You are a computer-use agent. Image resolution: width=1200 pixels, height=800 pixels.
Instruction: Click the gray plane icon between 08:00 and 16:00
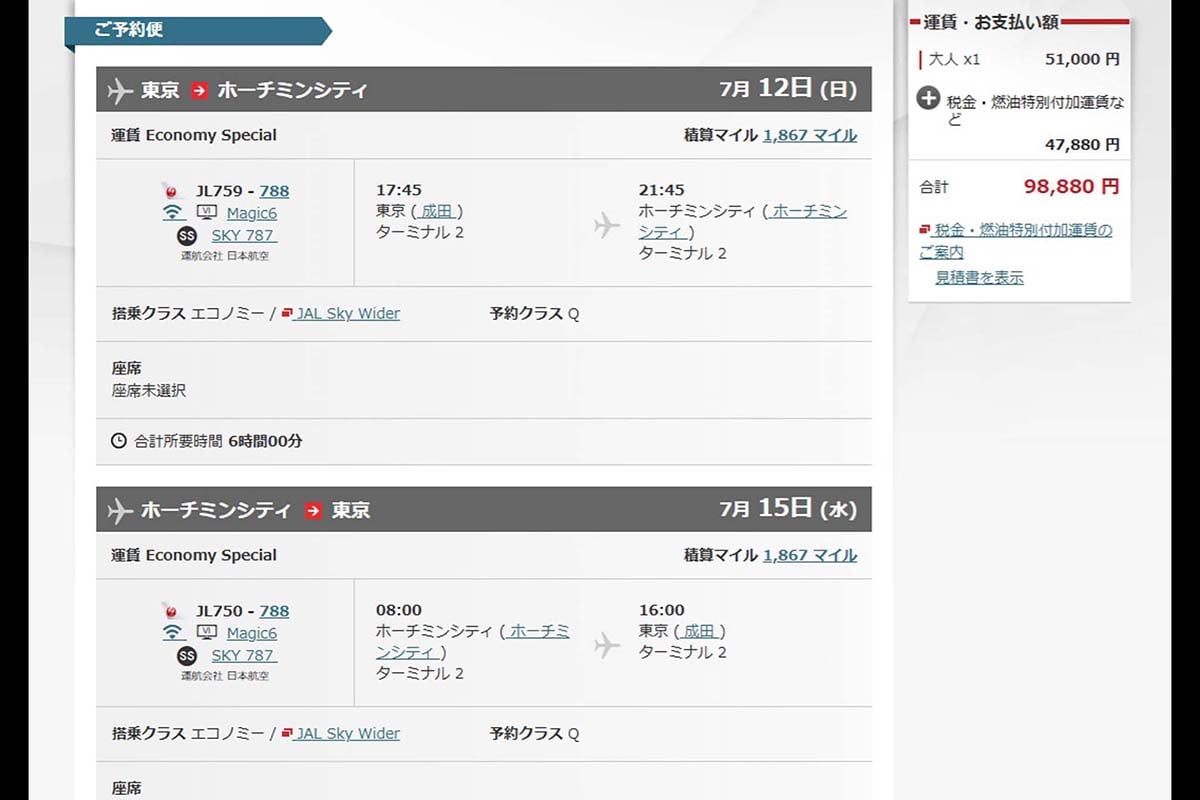point(607,646)
